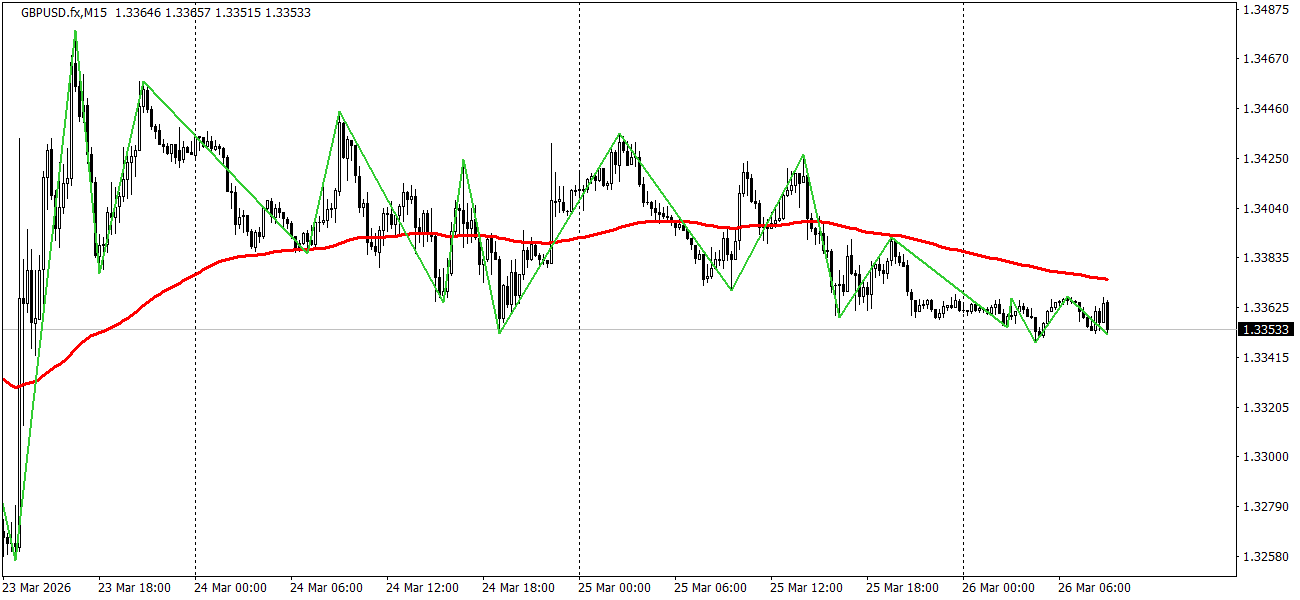Screen dimensions: 1300x600
Task: Click the 24 Mar 18:00 time label
Action: pos(518,588)
